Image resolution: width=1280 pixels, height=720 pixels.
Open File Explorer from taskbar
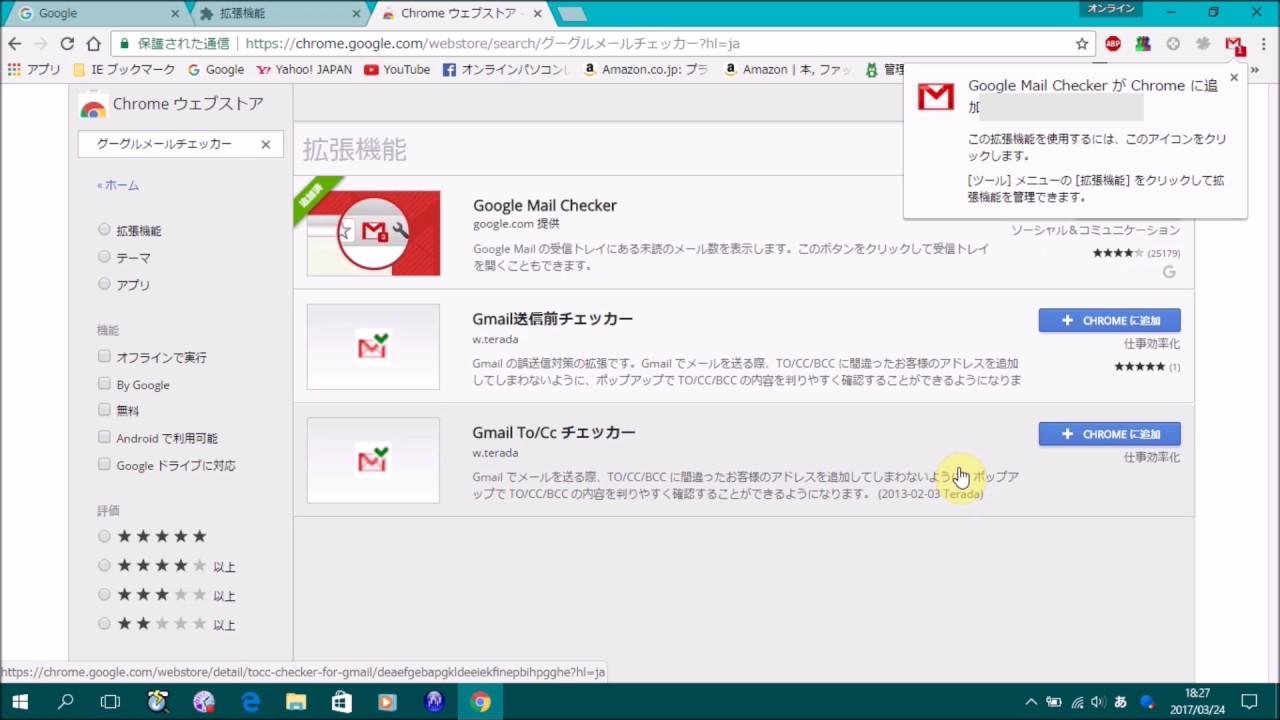(x=296, y=702)
